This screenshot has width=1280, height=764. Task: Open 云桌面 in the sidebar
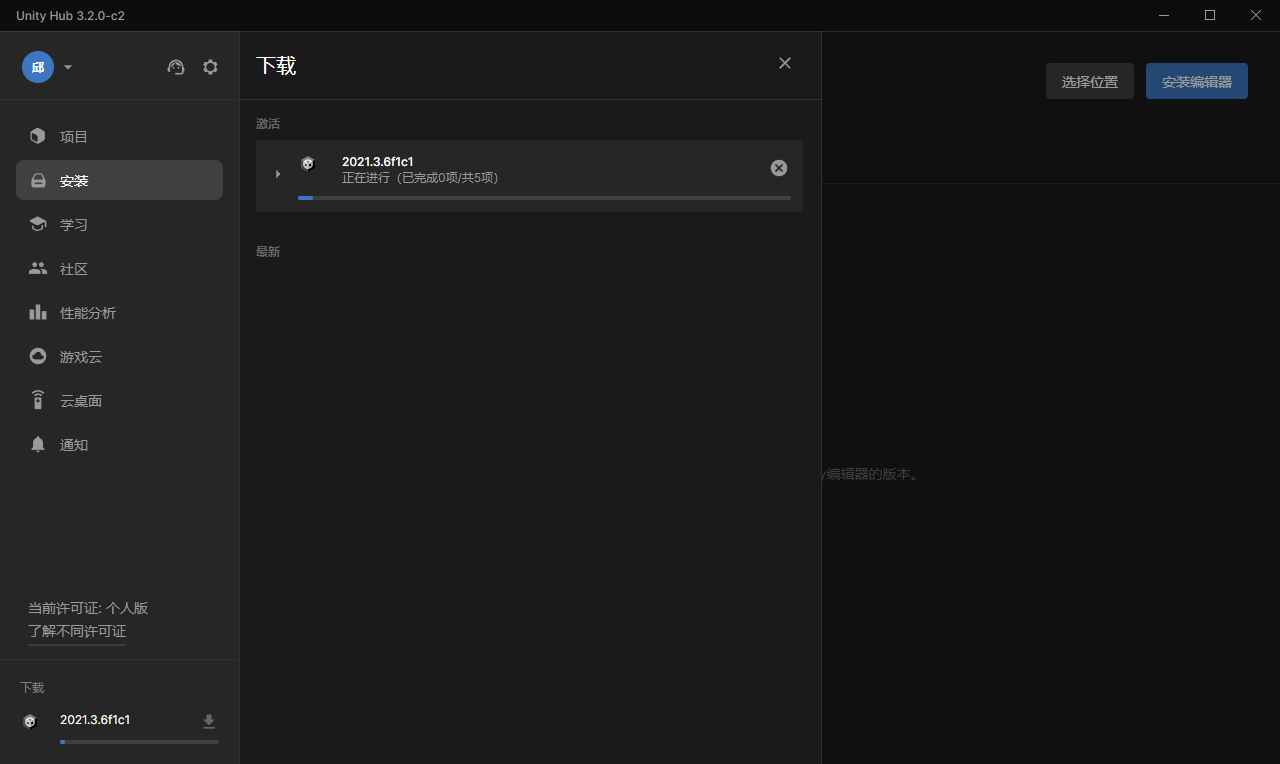119,400
